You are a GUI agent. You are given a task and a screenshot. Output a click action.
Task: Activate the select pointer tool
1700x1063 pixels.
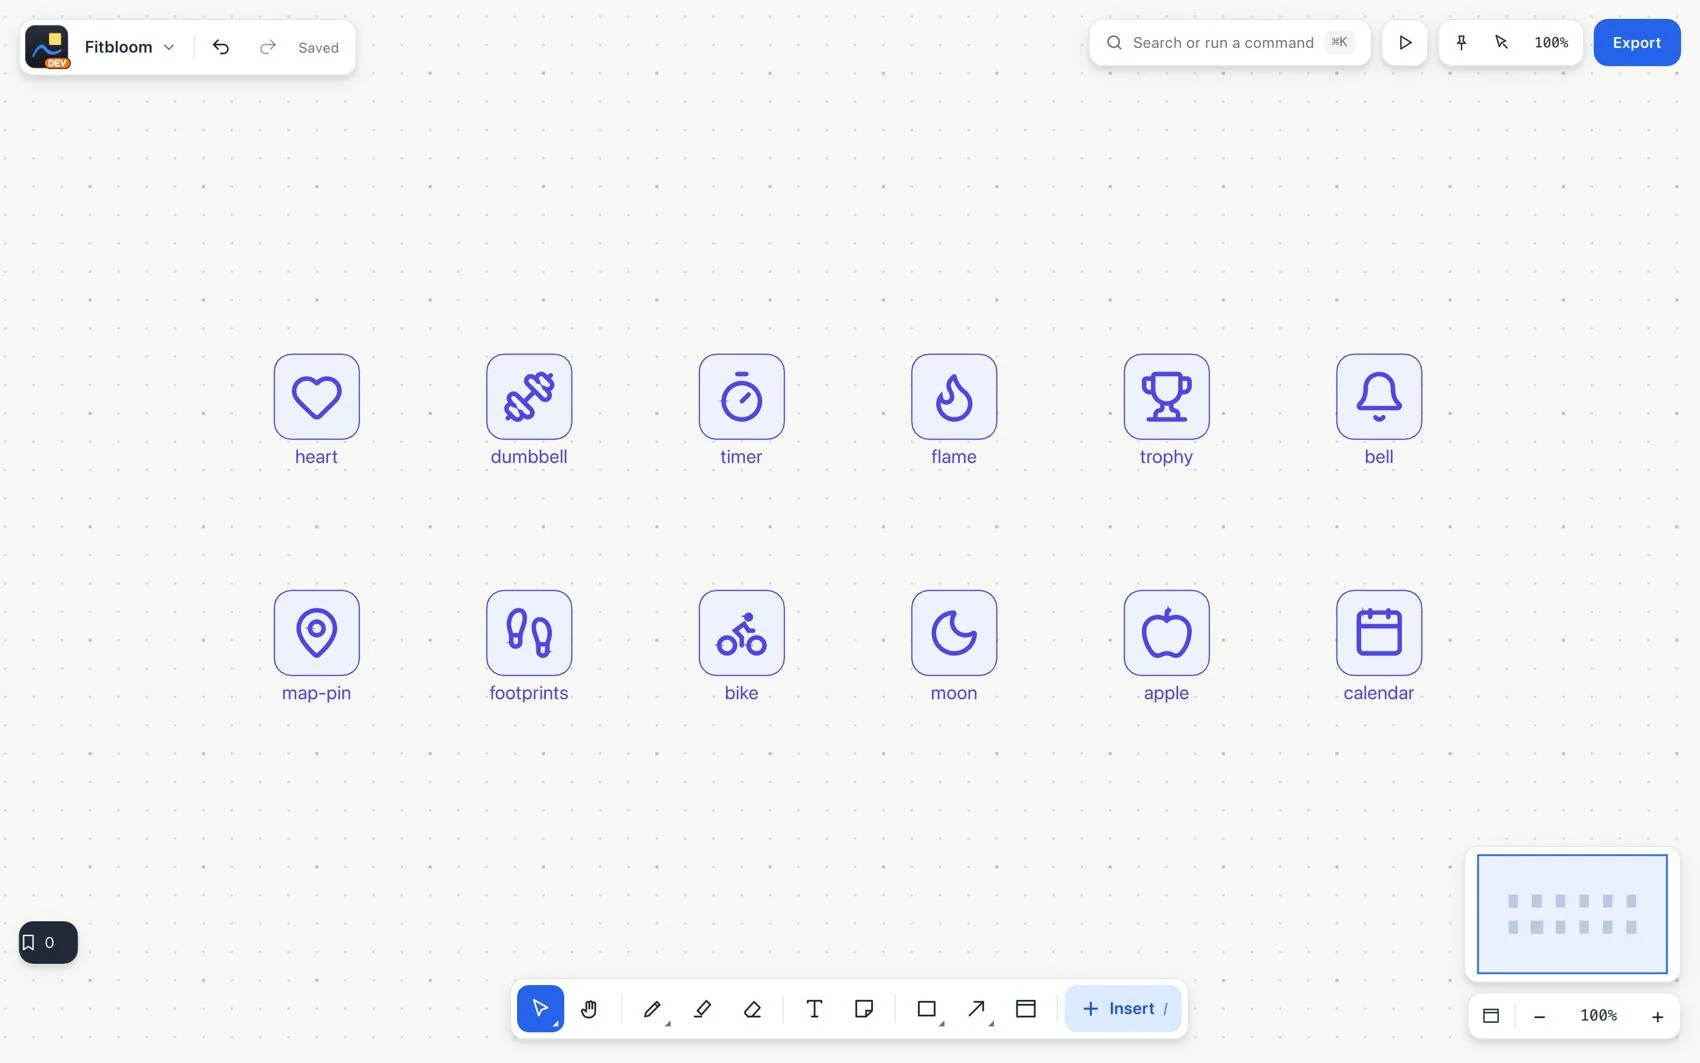(540, 1009)
